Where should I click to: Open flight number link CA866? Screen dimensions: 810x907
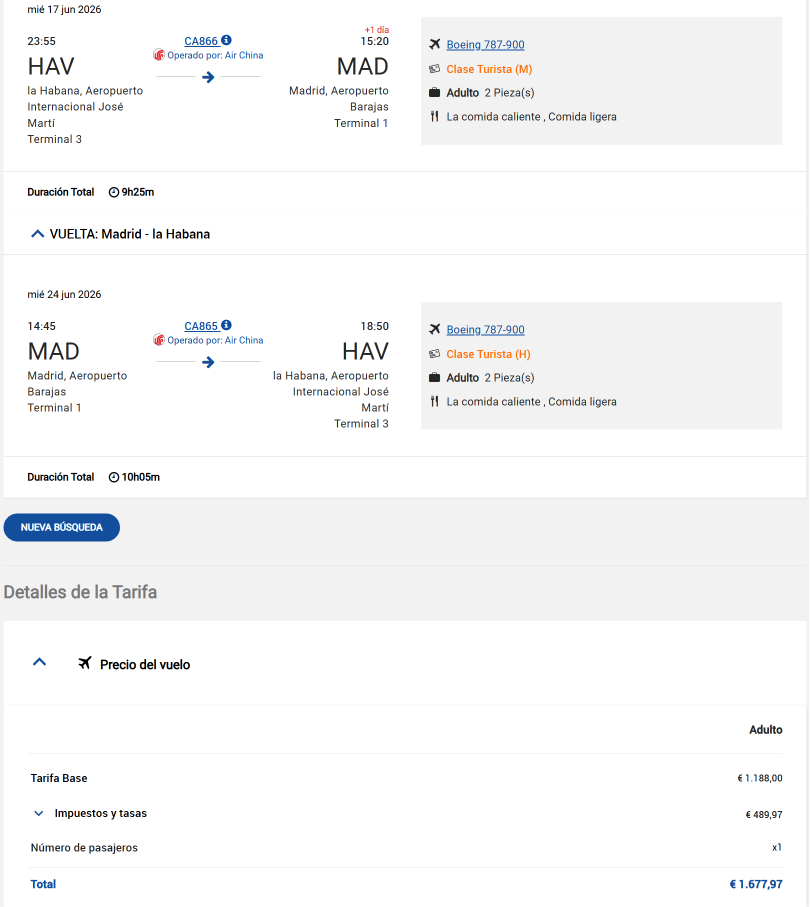point(201,41)
